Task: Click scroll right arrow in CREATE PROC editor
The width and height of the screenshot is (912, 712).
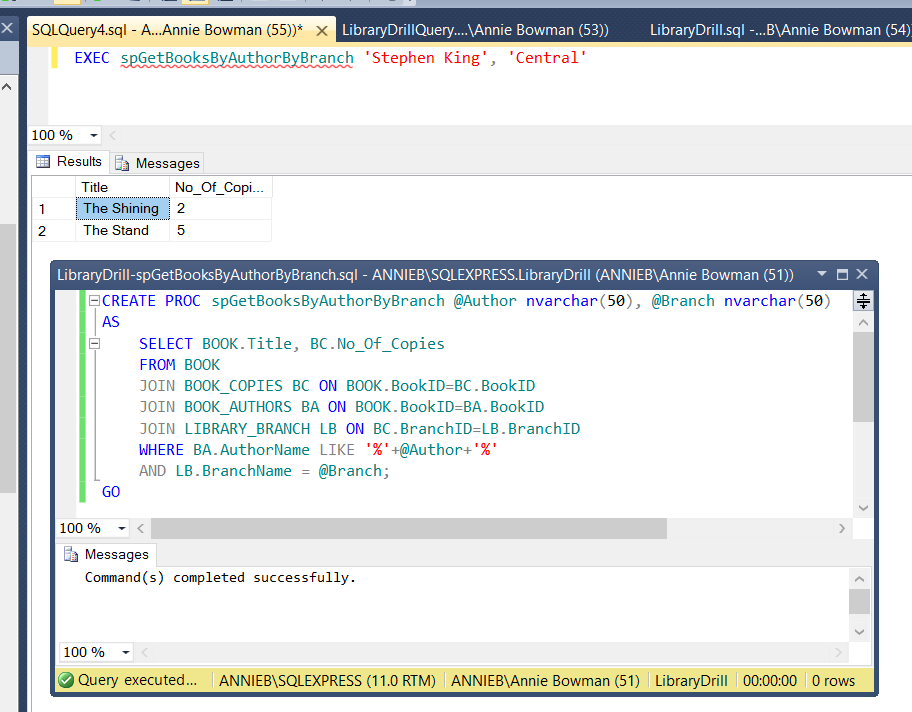Action: tap(842, 528)
